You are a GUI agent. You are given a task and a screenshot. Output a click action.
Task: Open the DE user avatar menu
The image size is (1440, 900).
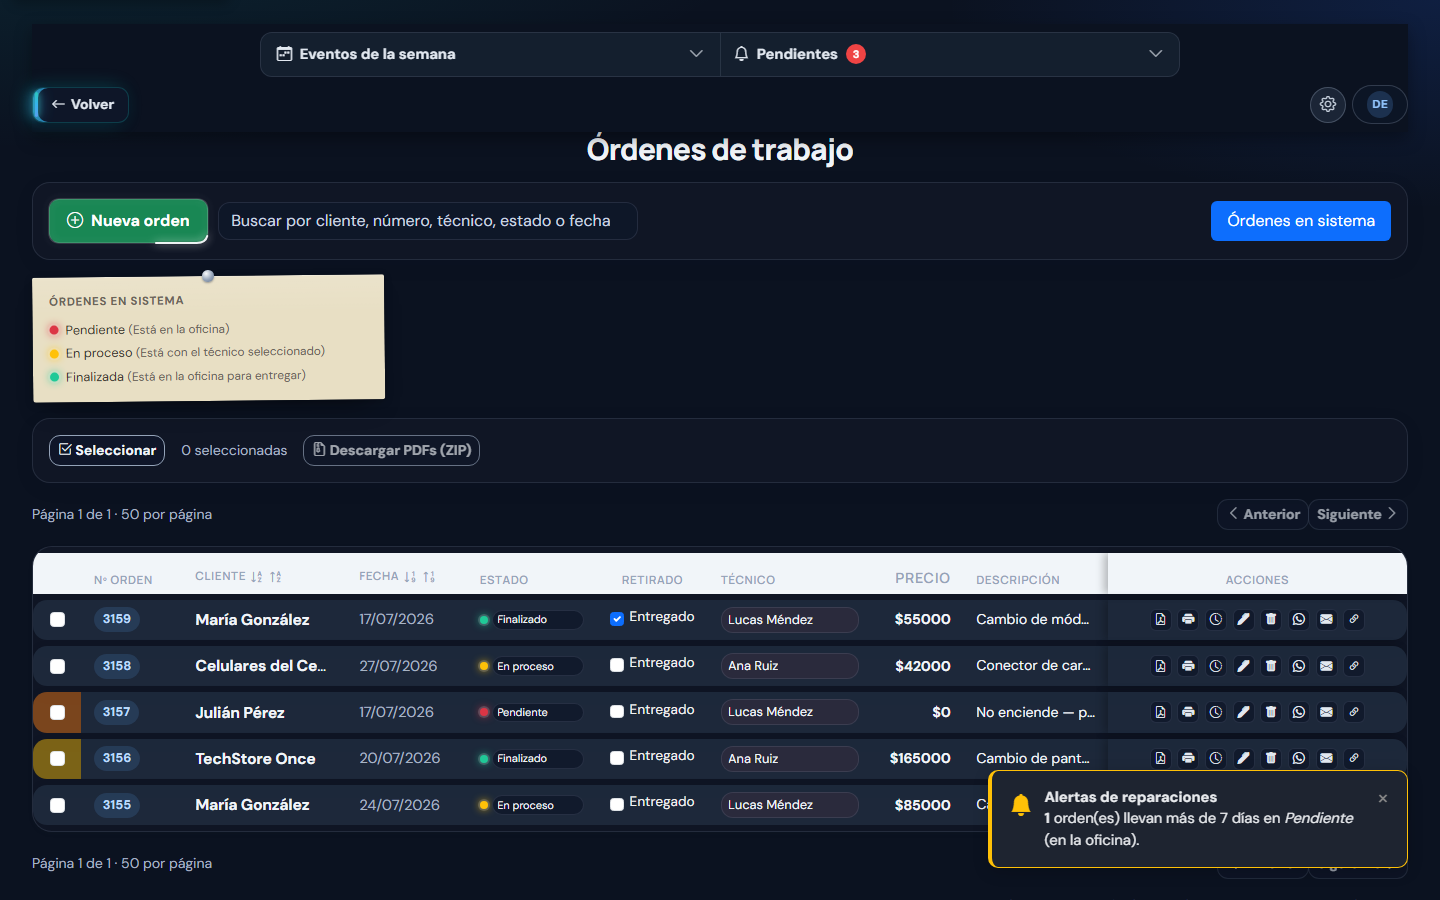(x=1380, y=104)
